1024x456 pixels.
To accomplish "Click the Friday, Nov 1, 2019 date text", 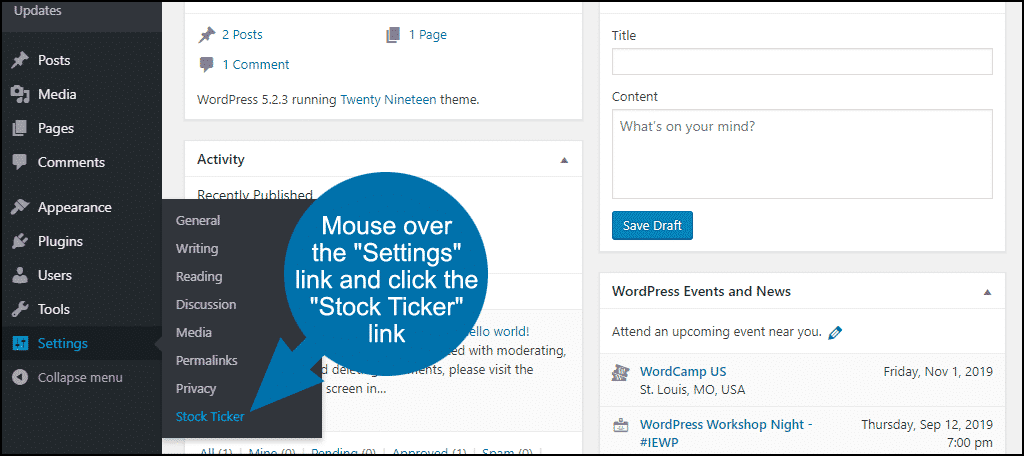I will pyautogui.click(x=938, y=372).
